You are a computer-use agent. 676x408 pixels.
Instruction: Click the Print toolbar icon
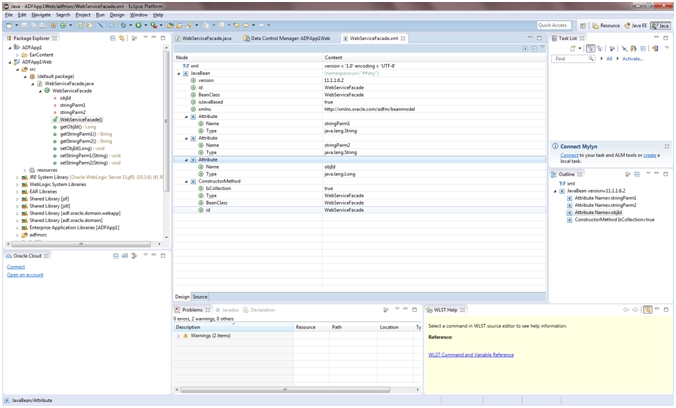42,25
